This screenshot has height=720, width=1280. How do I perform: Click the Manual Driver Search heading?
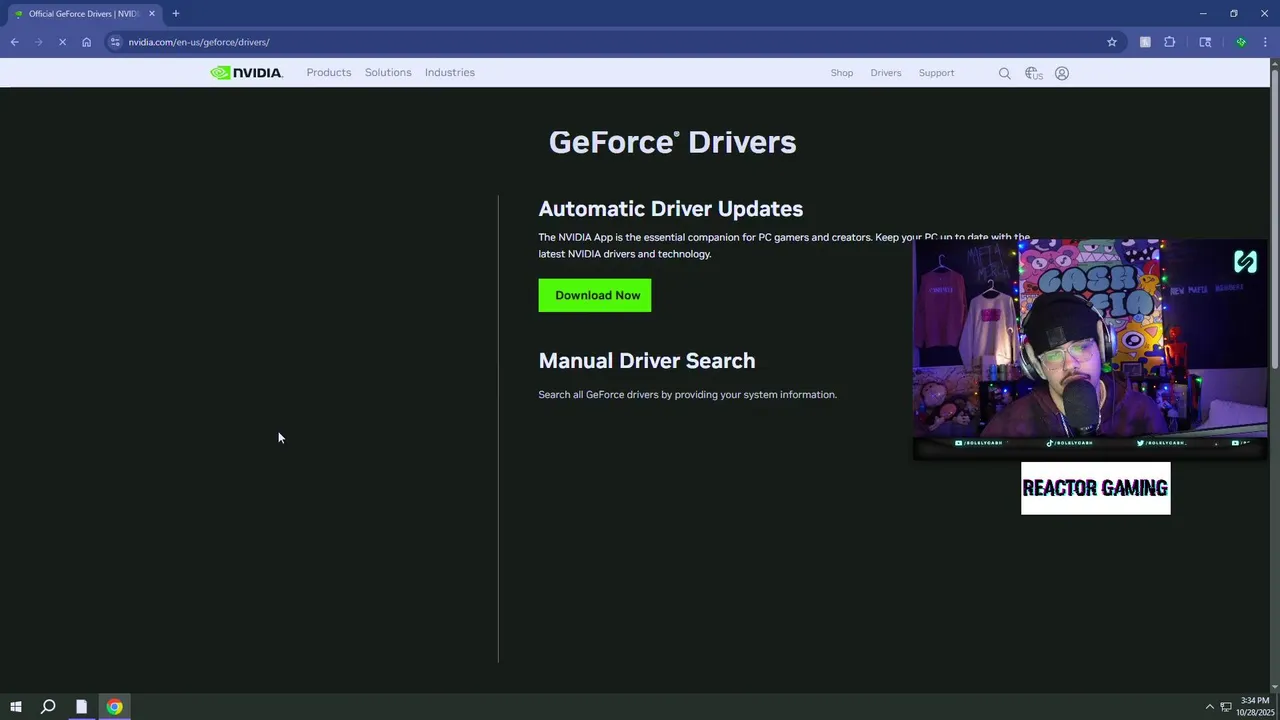click(647, 361)
